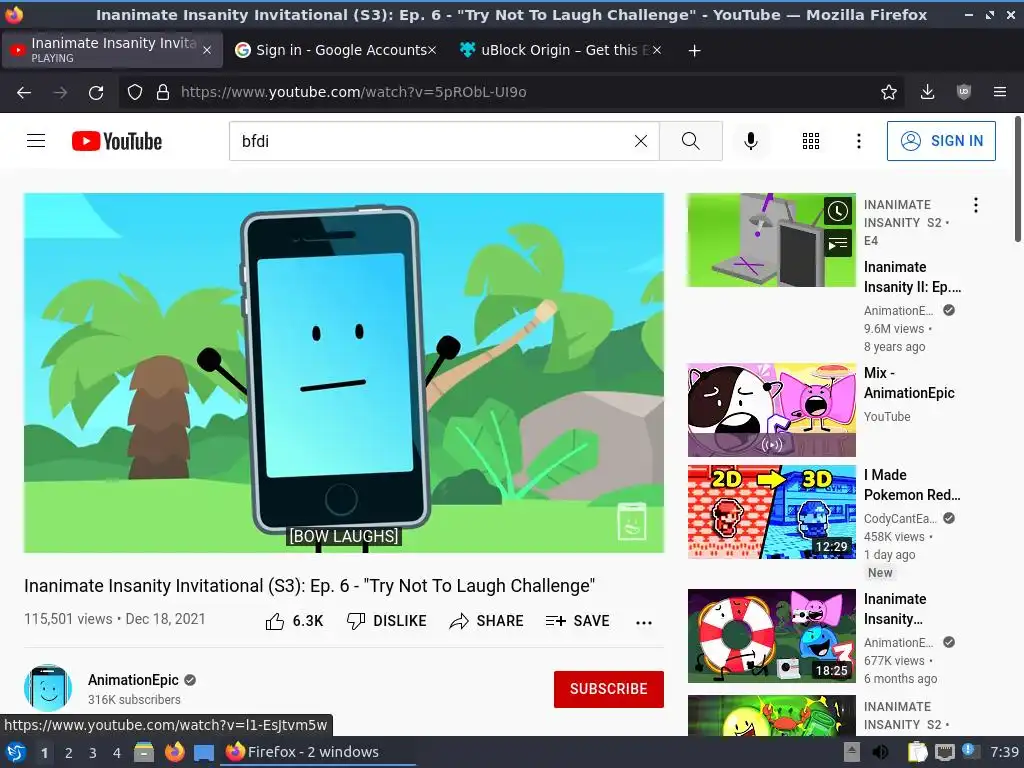
Task: Switch to workspace 2 in taskbar
Action: tap(69, 753)
